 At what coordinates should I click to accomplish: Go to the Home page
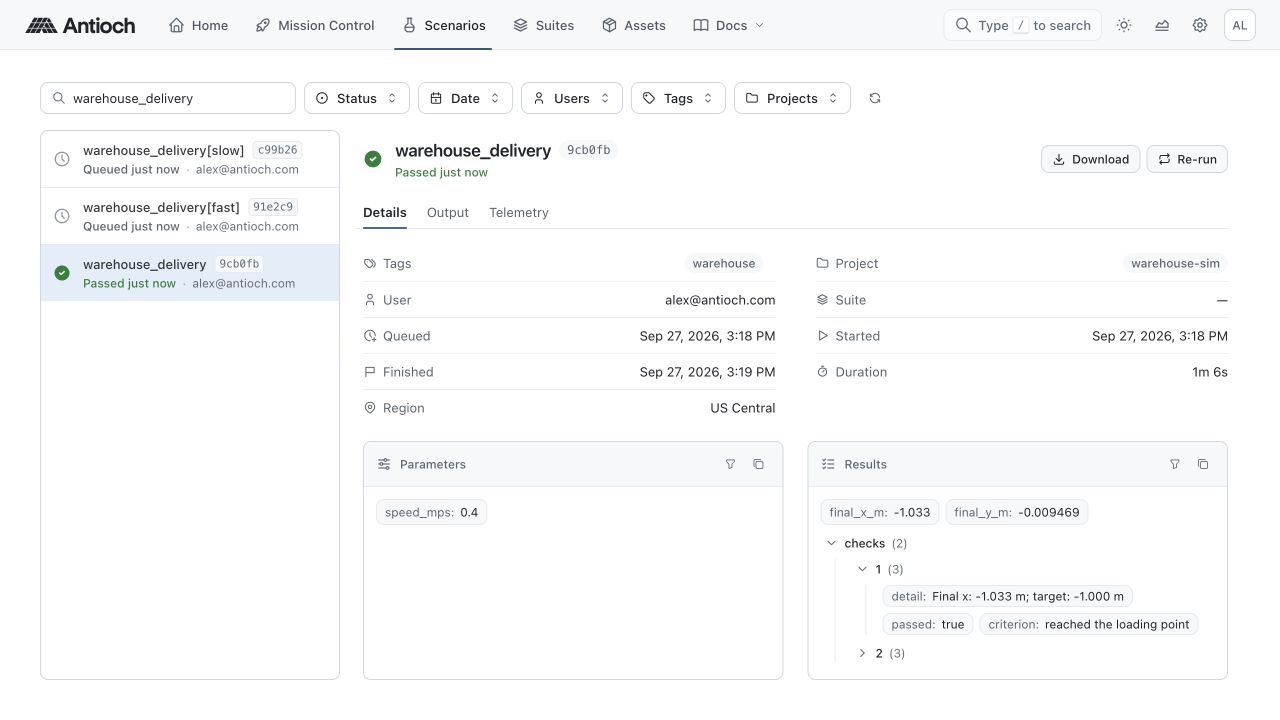pyautogui.click(x=198, y=25)
